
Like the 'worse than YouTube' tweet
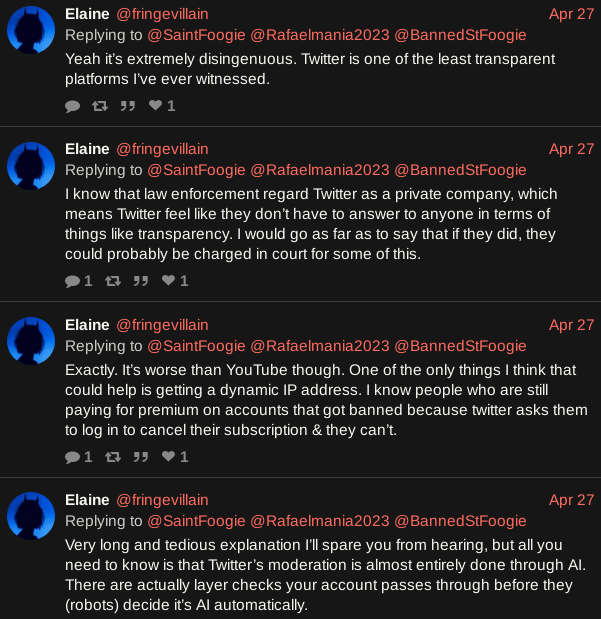tap(175, 457)
